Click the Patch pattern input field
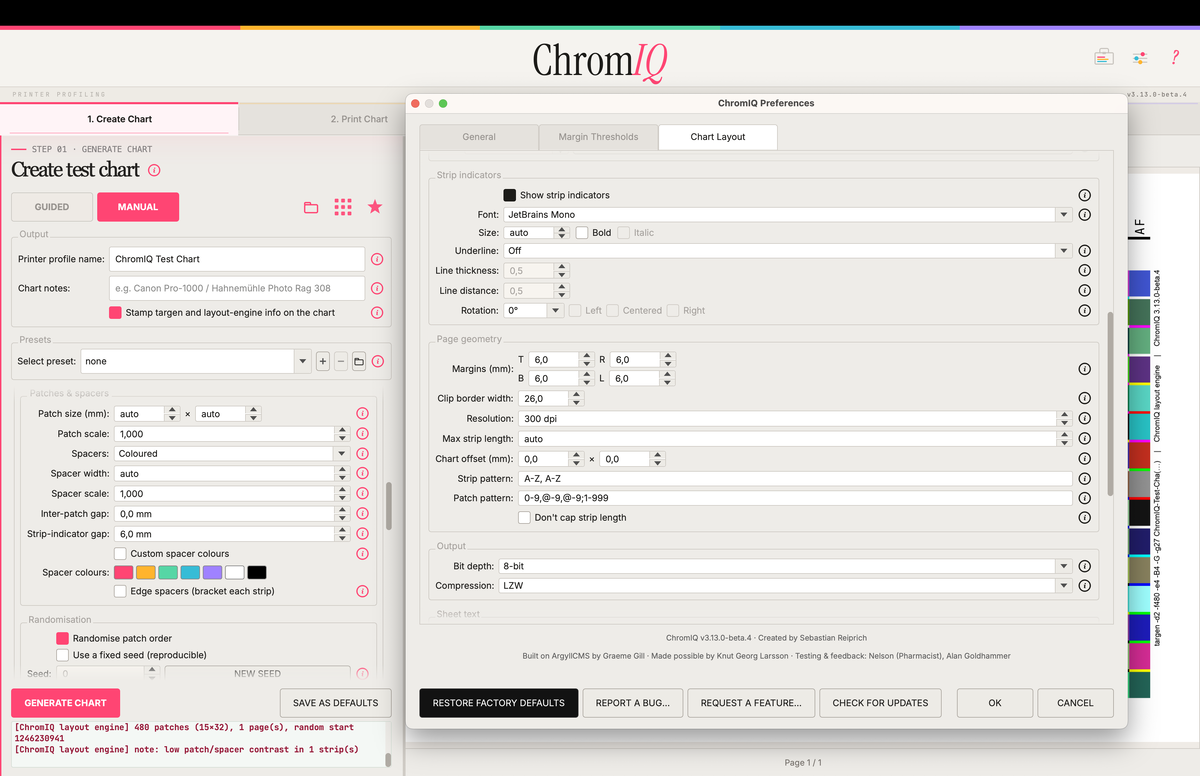 (795, 498)
